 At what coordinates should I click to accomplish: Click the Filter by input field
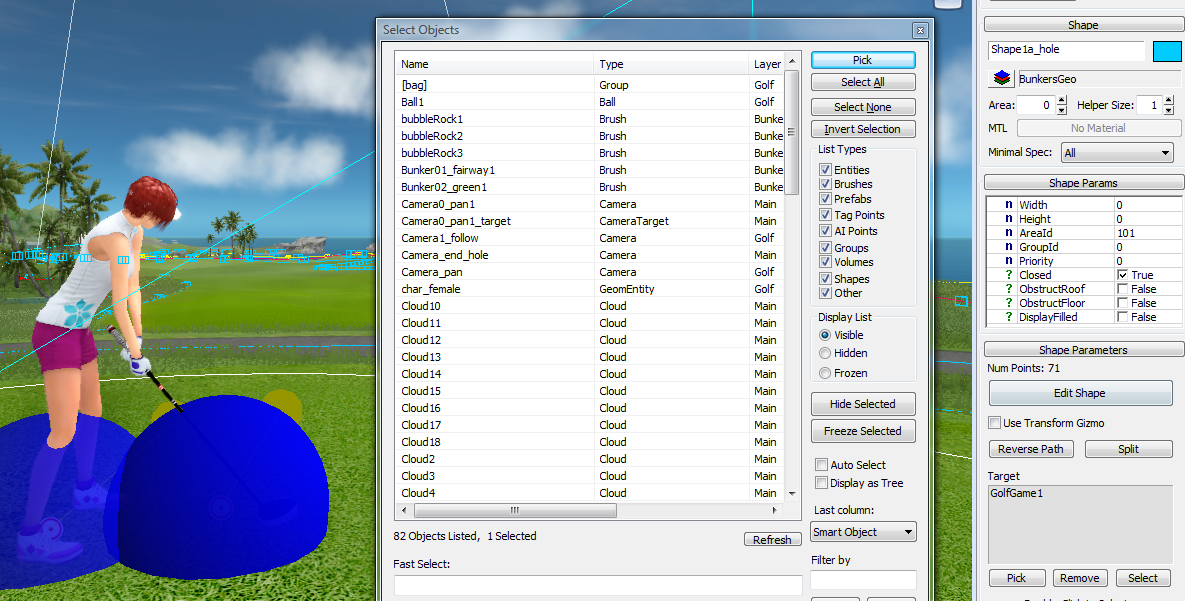coord(863,581)
